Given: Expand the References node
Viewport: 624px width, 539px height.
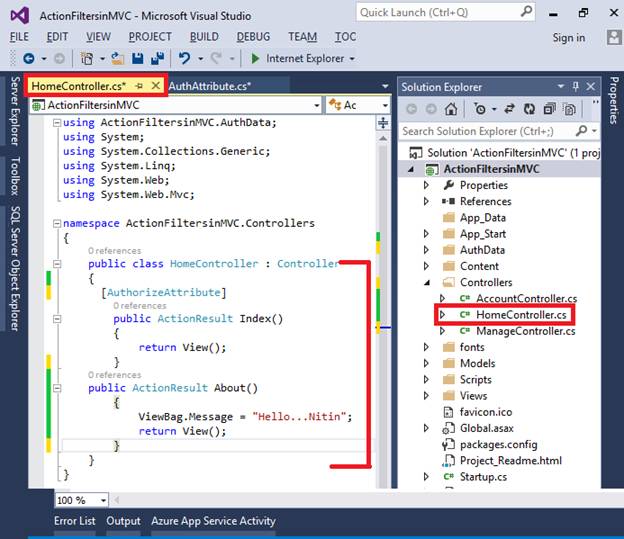Looking at the screenshot, I should 427,201.
